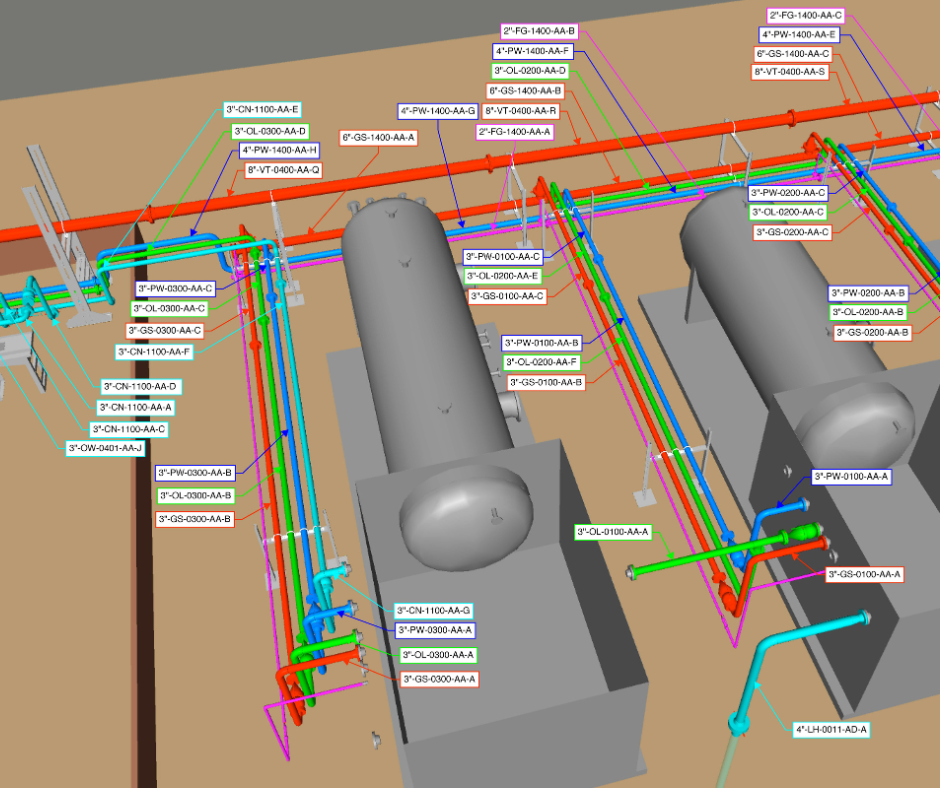Click the 3"-CN-1100-AA-G pipe tag
Image resolution: width=940 pixels, height=788 pixels.
[x=433, y=610]
